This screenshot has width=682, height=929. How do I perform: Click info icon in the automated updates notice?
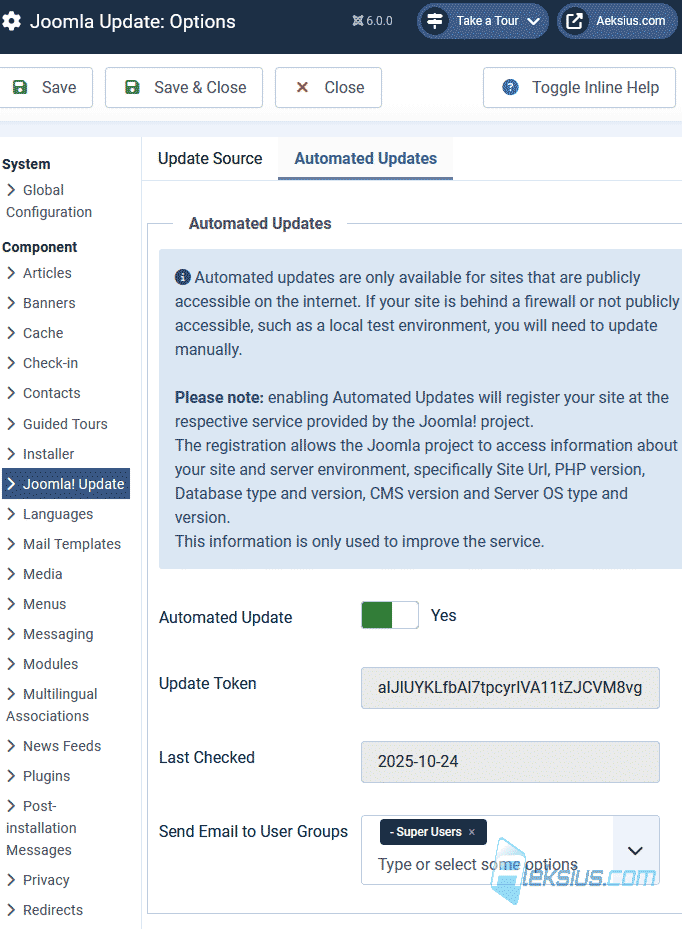point(182,277)
